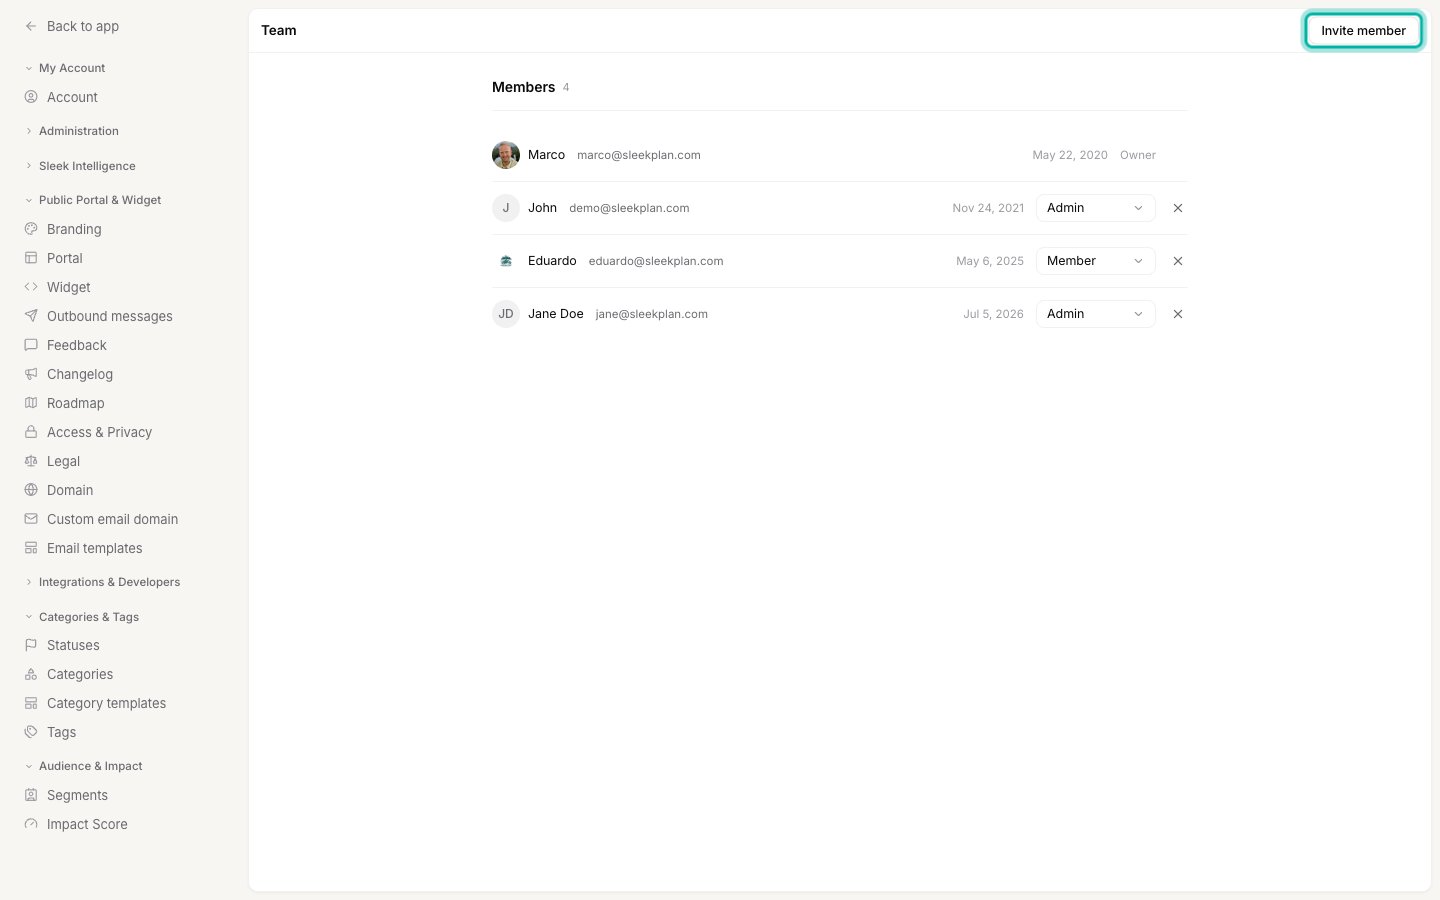Open the Changelog settings page

(80, 374)
